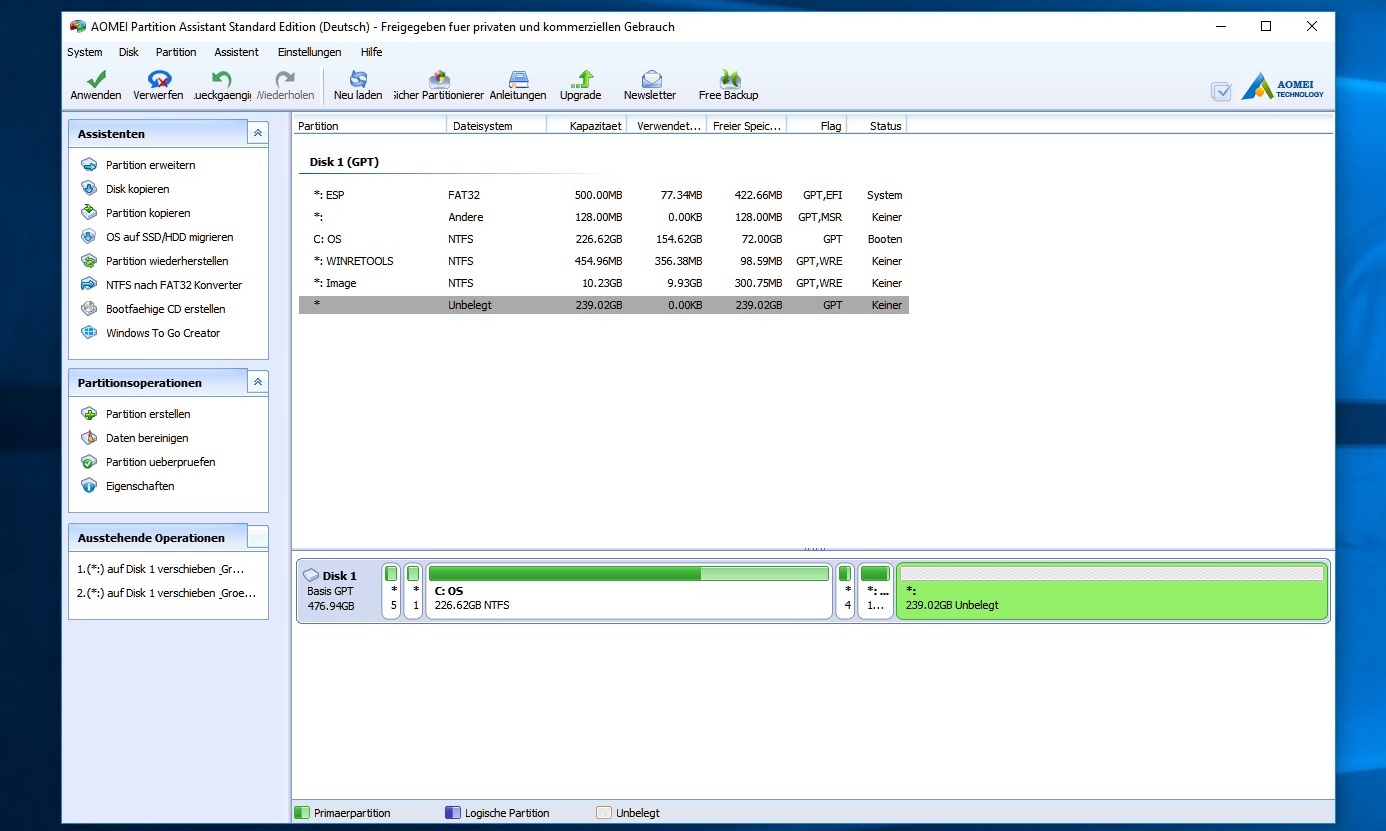1386x831 pixels.
Task: Click the checkmark icon beside AOMEI logo
Action: tap(1221, 92)
